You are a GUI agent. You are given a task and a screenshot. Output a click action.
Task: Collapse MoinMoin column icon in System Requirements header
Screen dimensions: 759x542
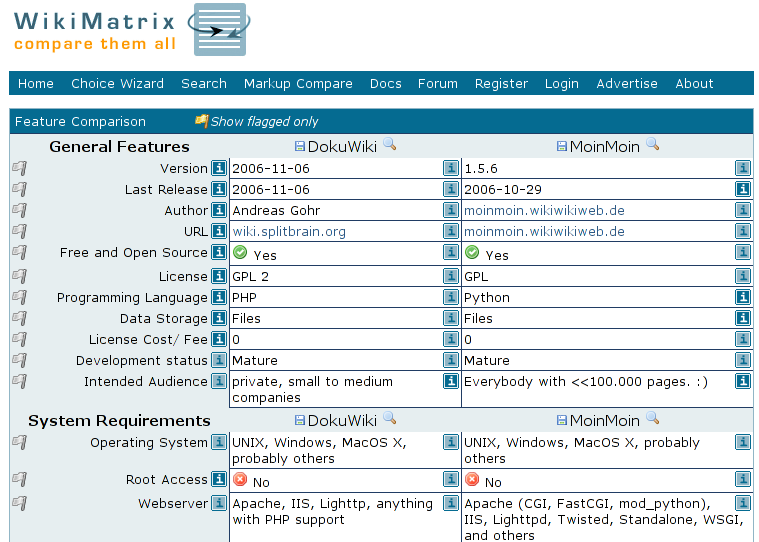coord(562,421)
